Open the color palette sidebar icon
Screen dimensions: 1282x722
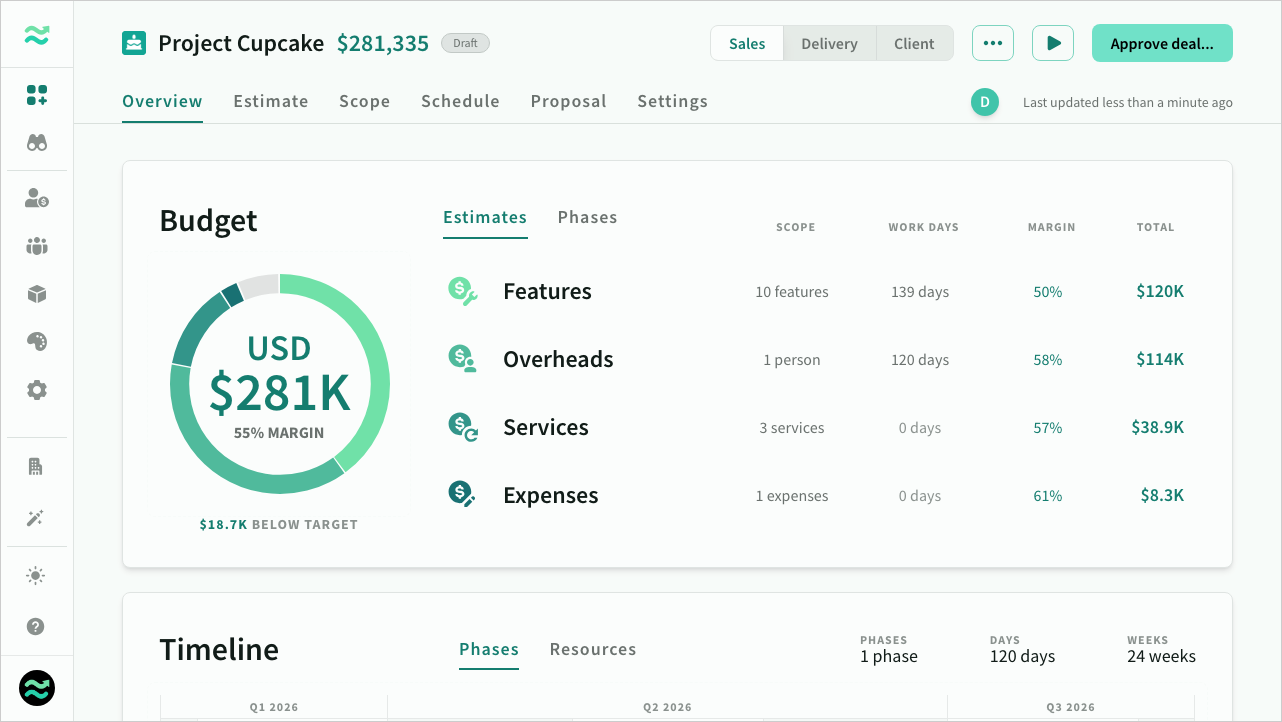pyautogui.click(x=37, y=342)
